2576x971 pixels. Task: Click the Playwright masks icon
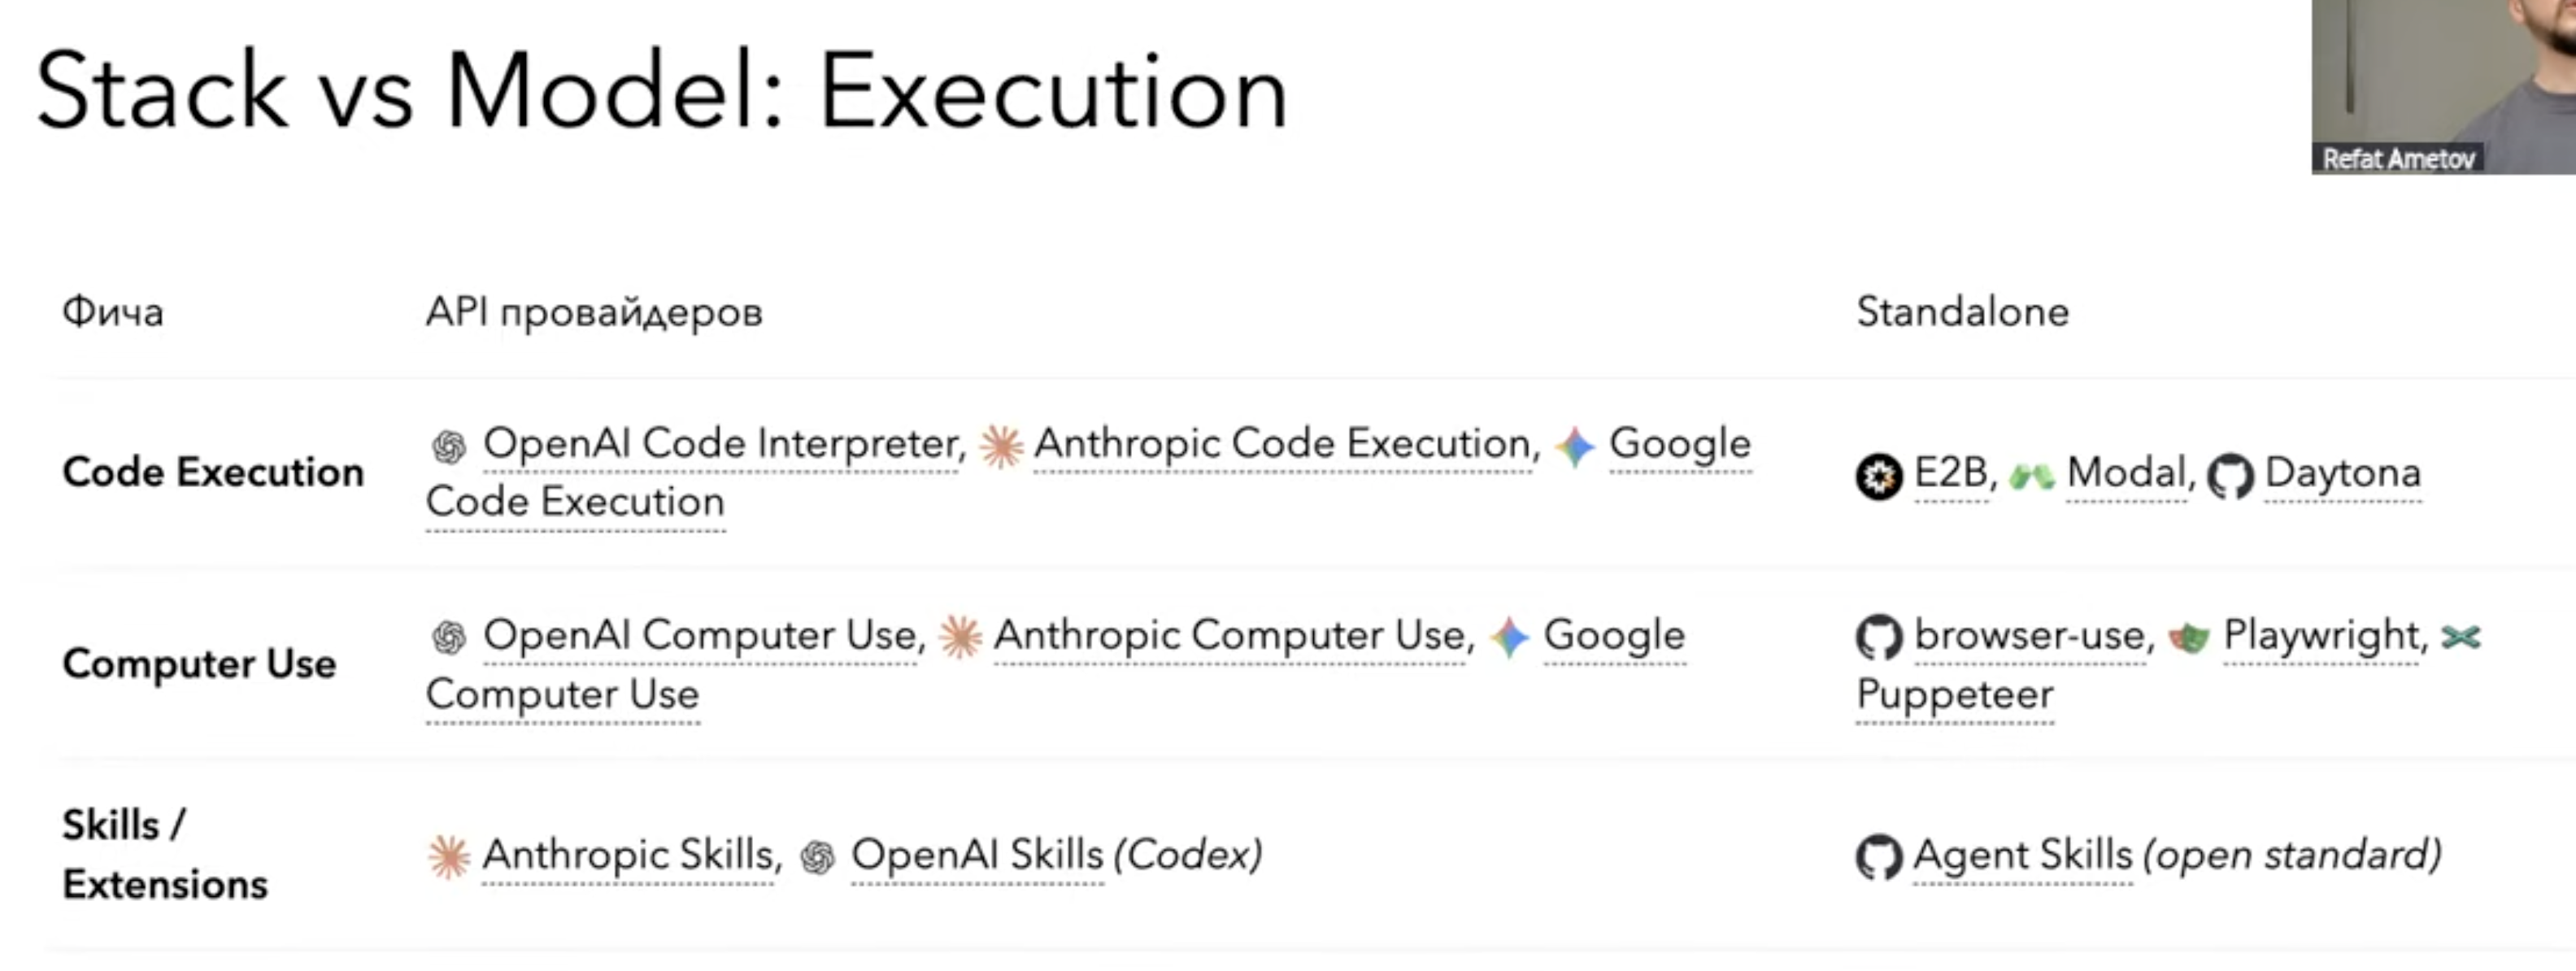[x=2188, y=638]
